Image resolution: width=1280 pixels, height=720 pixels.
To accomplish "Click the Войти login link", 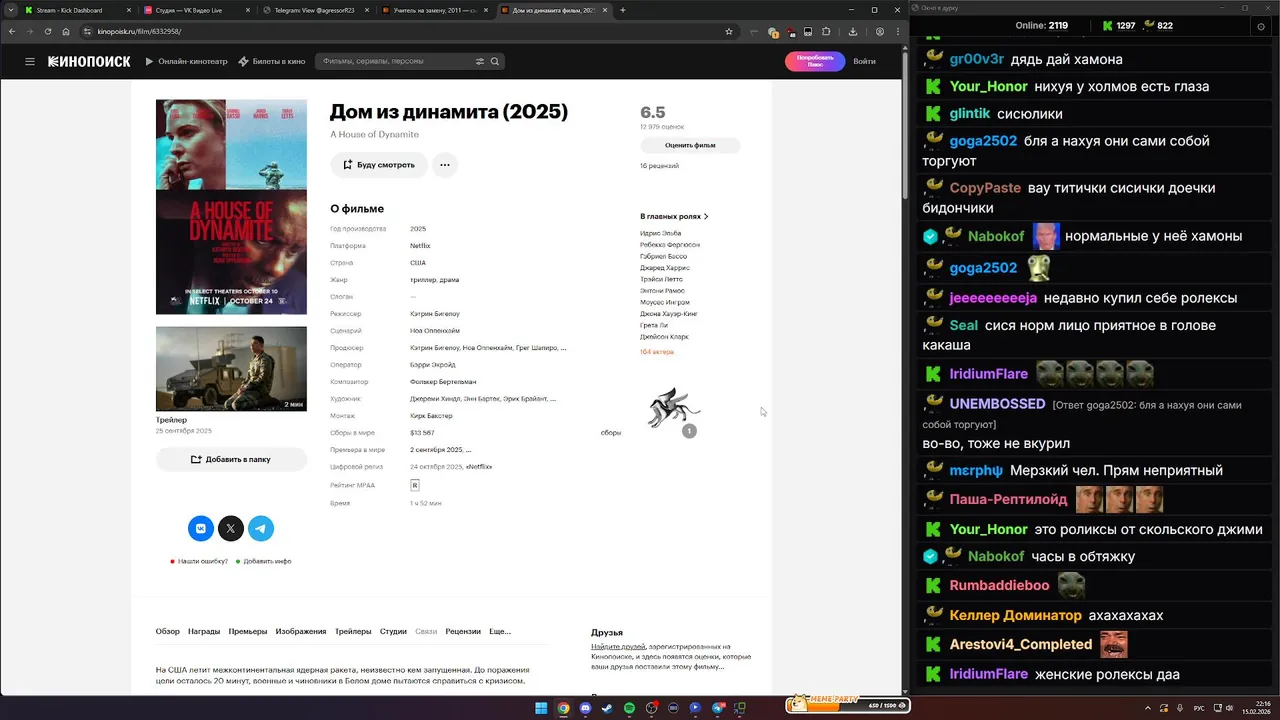I will tap(864, 61).
